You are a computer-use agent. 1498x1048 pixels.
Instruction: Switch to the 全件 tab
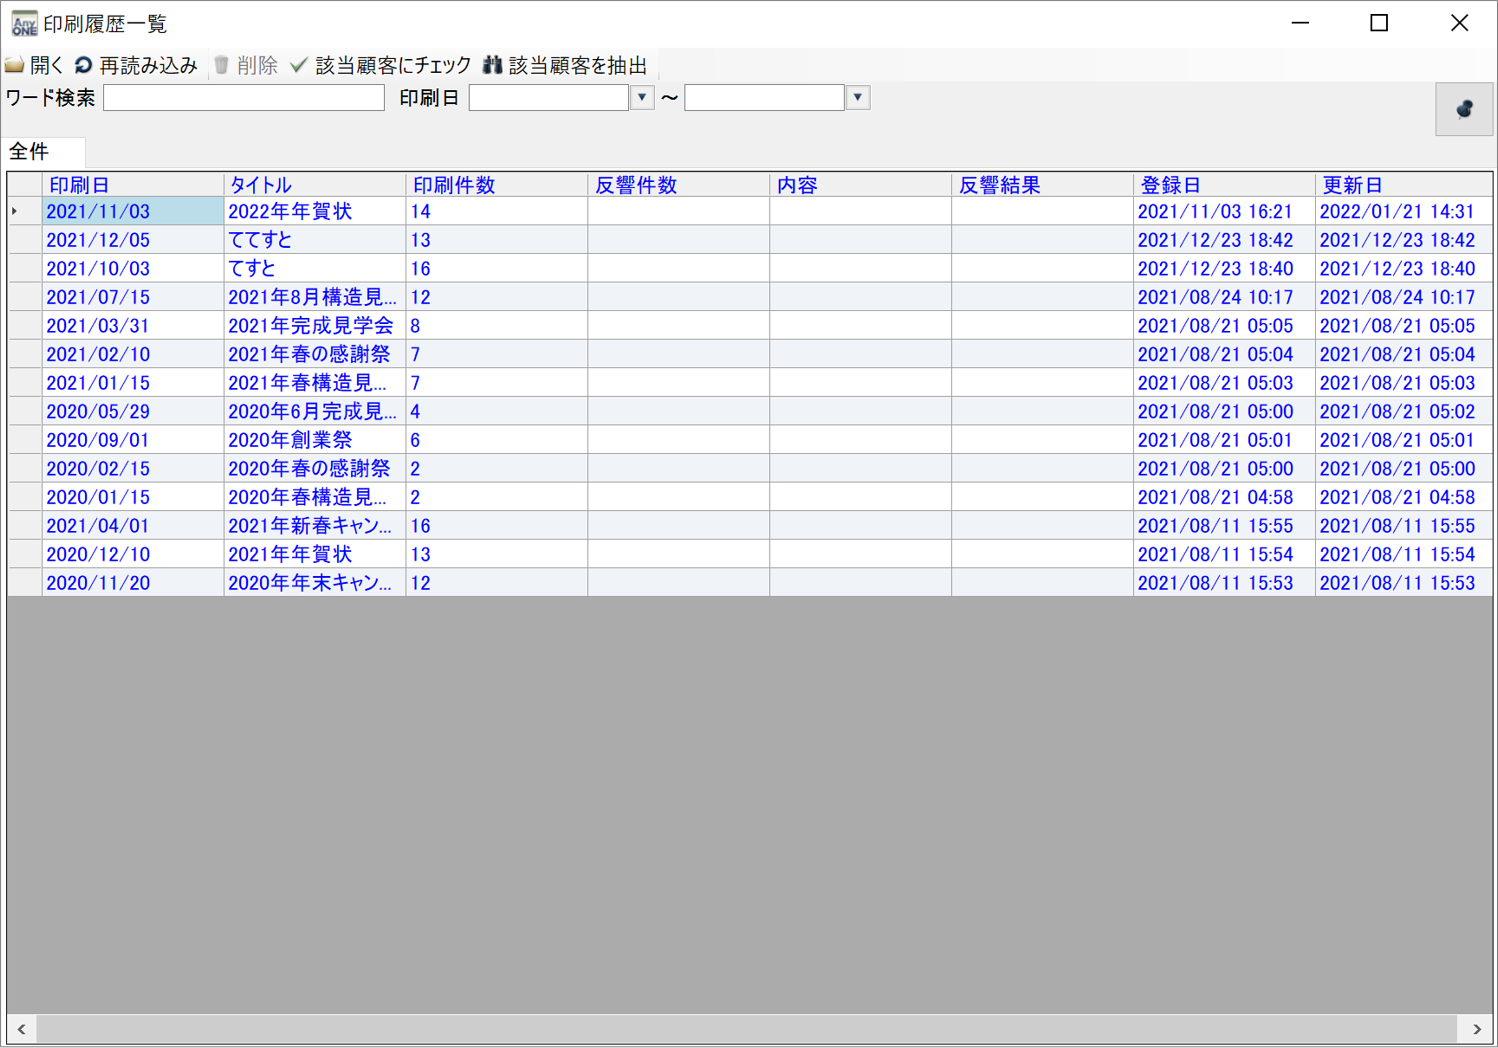click(30, 152)
